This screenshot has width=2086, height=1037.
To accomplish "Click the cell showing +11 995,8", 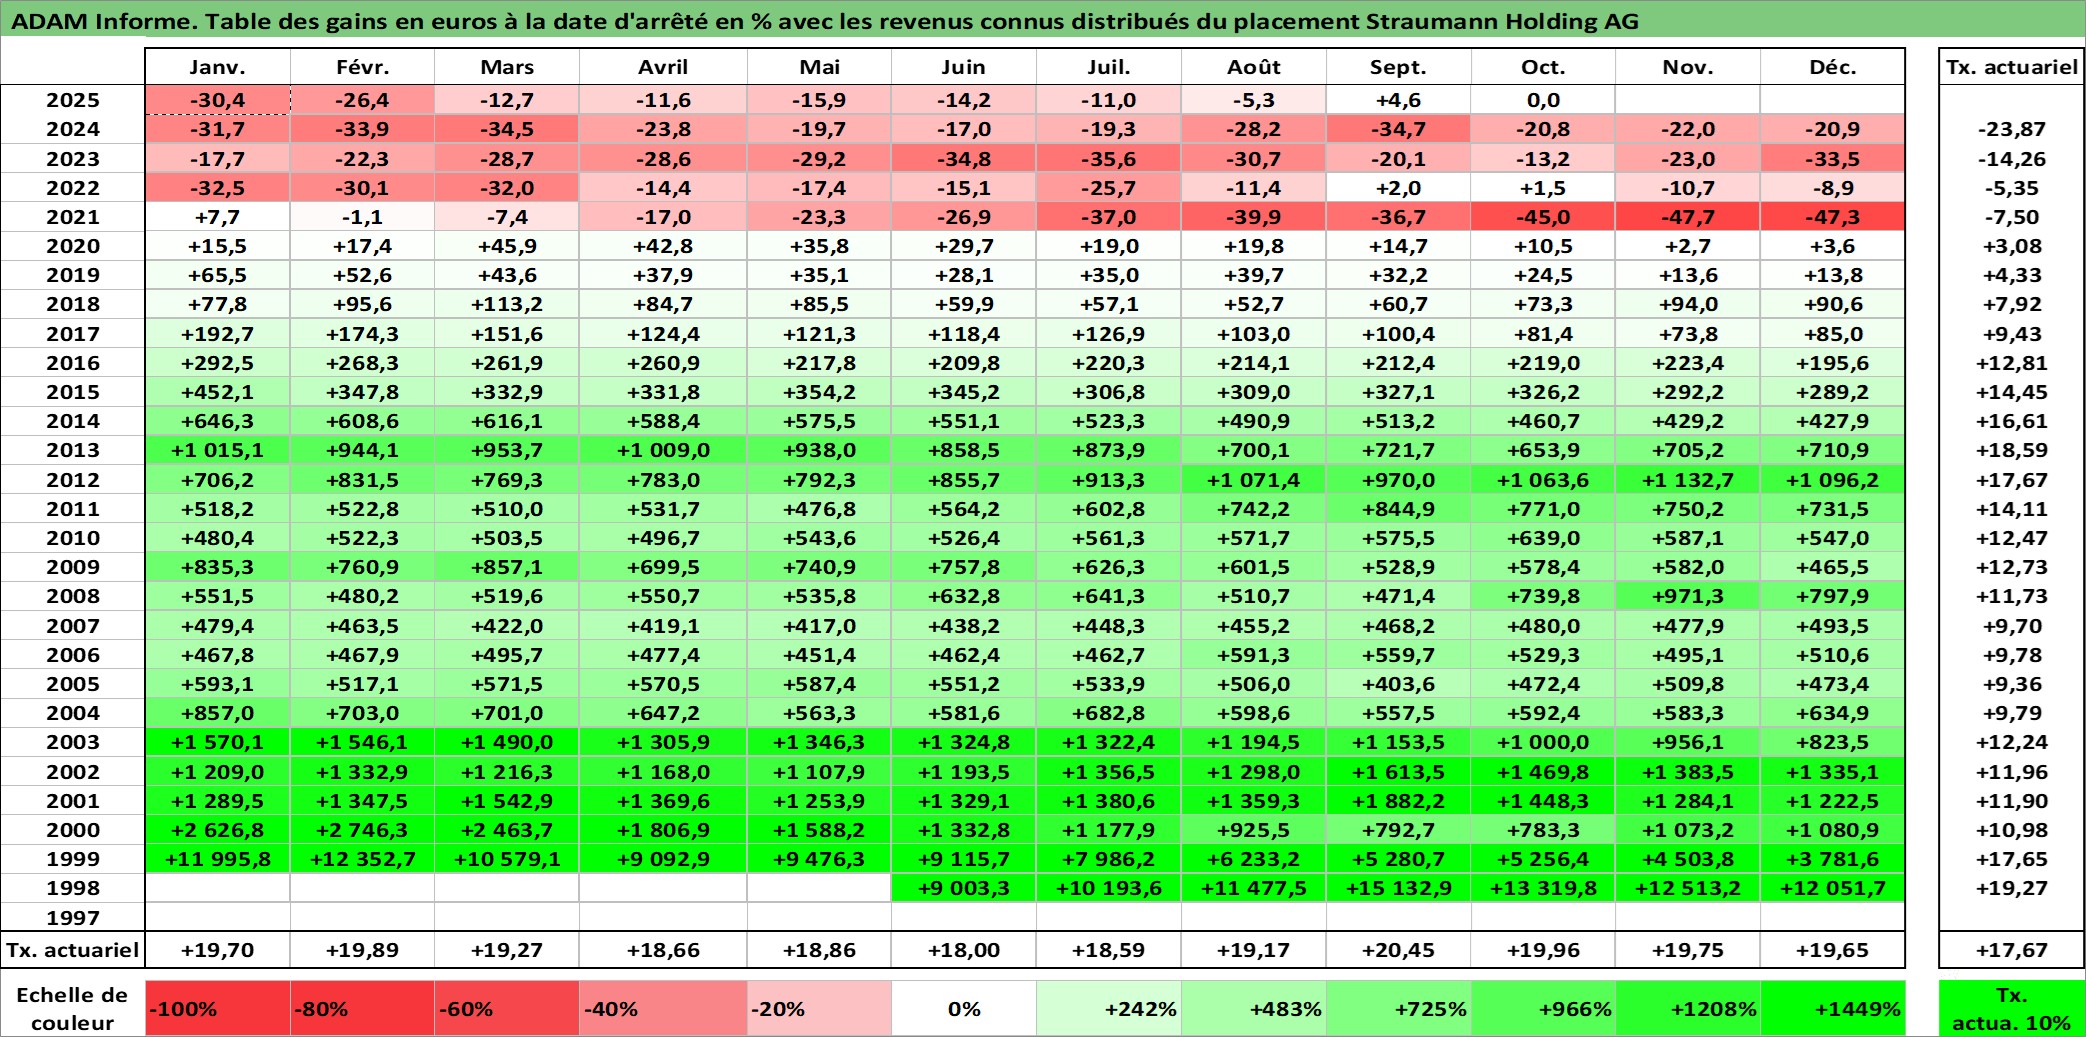I will (x=217, y=859).
